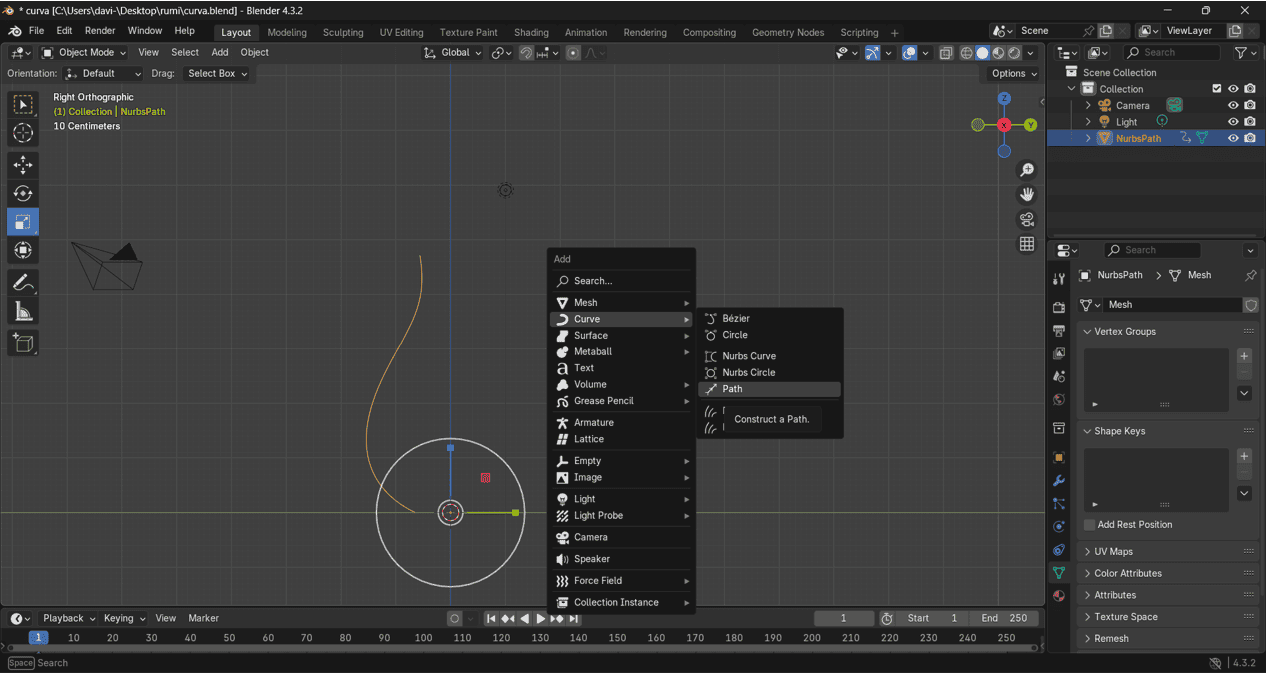Select the Cursor tool in the toolbar

(x=23, y=133)
